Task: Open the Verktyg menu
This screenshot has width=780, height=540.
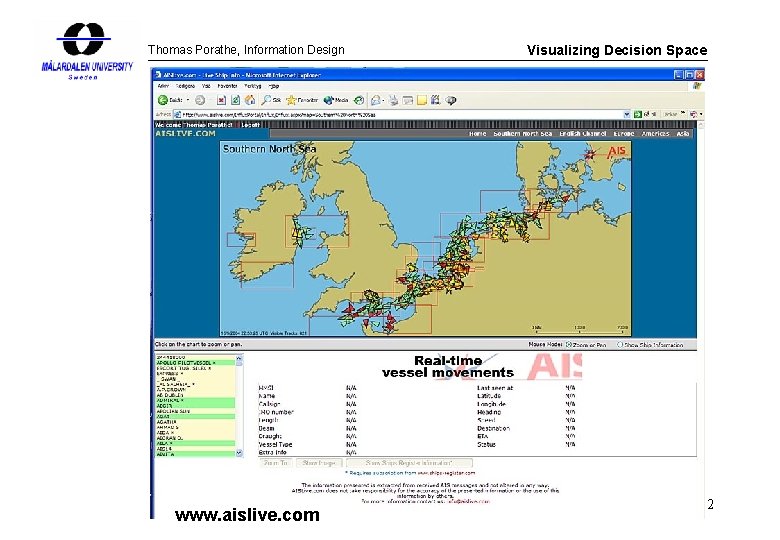Action: (253, 86)
